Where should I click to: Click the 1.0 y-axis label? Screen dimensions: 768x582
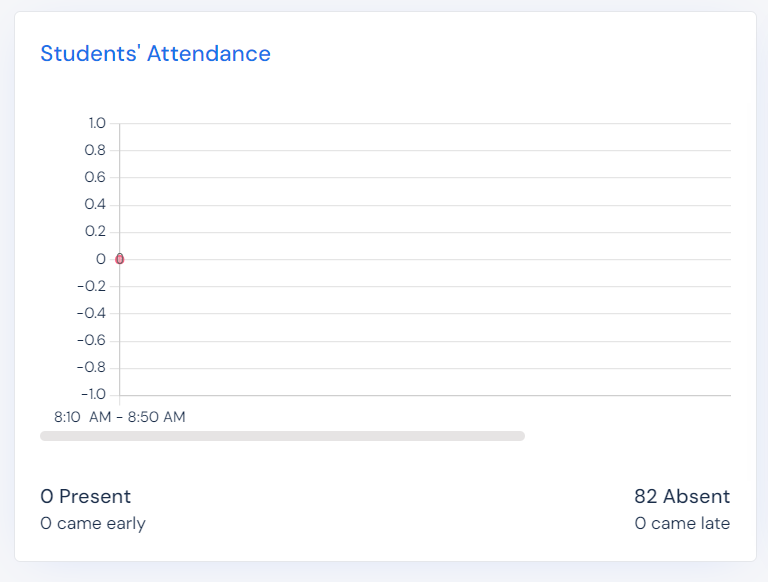coord(96,123)
